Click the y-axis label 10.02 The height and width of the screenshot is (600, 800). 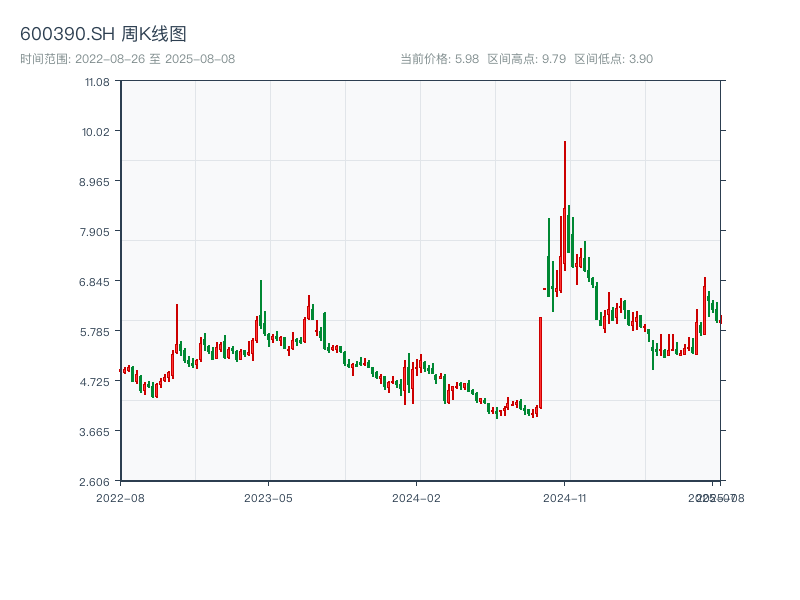click(x=96, y=132)
